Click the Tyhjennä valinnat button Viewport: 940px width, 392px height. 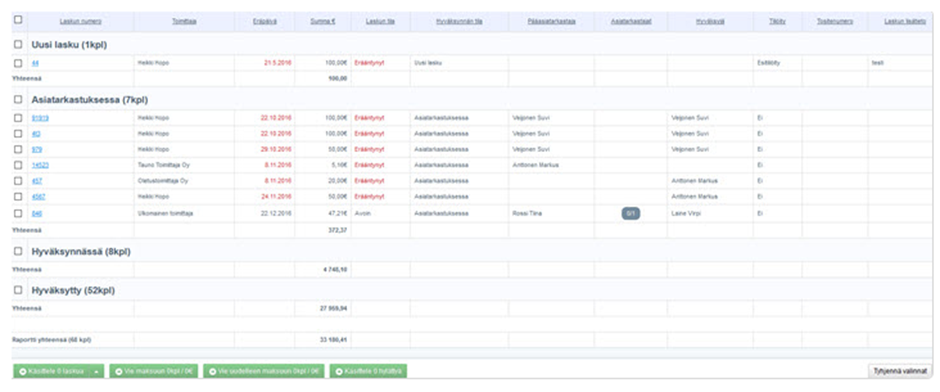pyautogui.click(x=900, y=371)
